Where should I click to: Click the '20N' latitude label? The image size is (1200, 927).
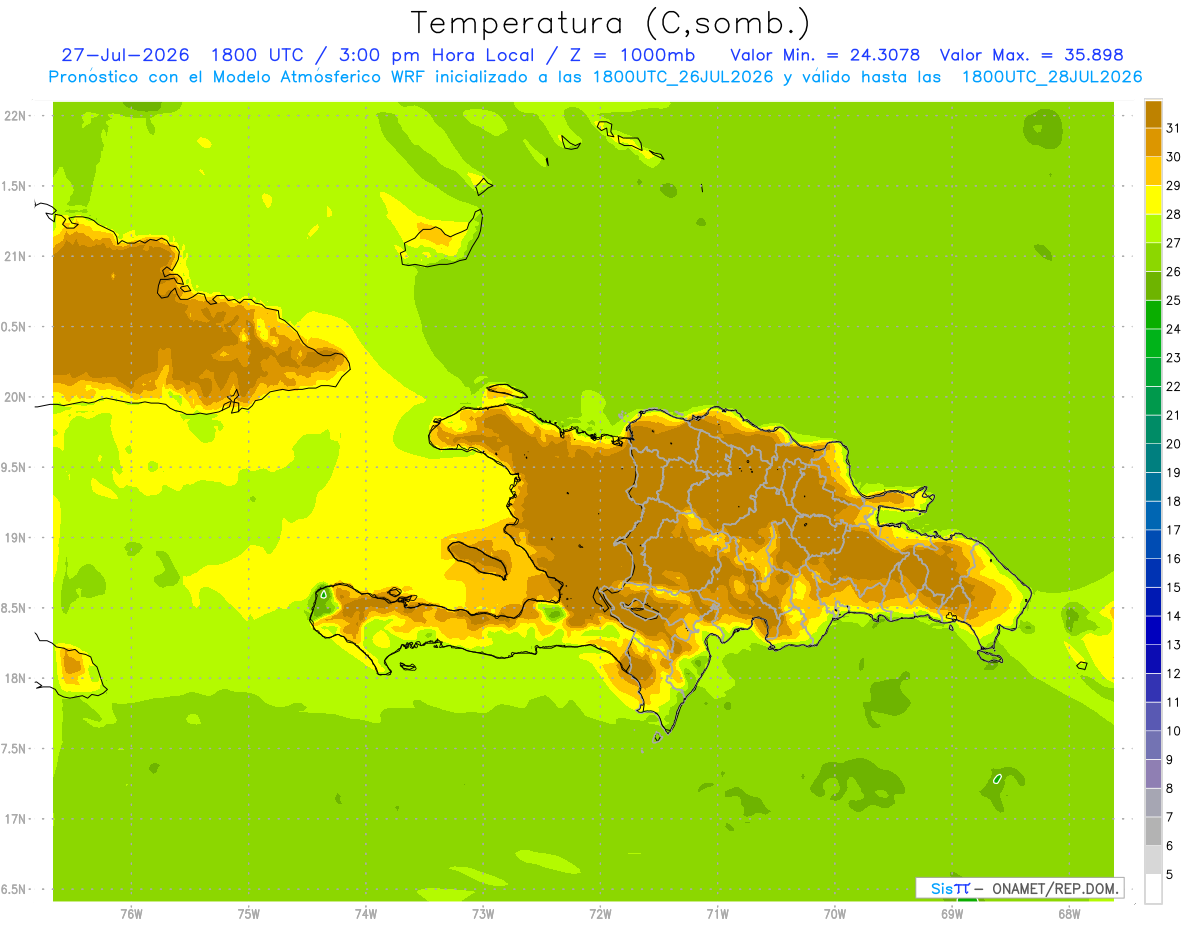(x=16, y=397)
